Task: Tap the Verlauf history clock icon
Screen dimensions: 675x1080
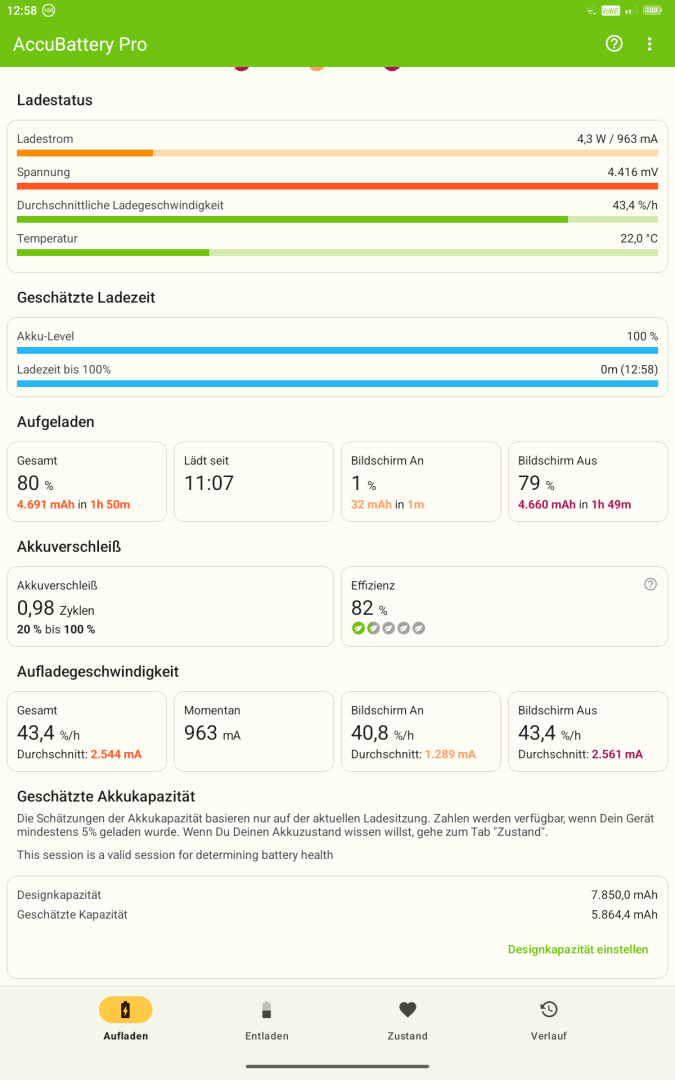Action: (x=548, y=1010)
